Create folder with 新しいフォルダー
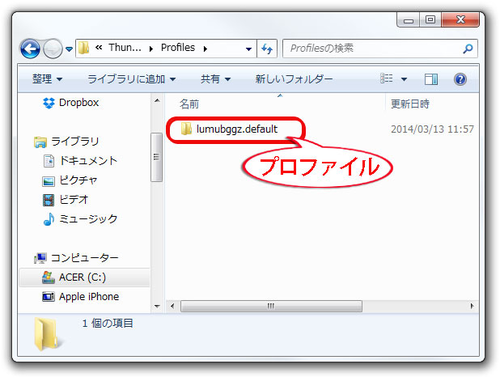The width and height of the screenshot is (500, 377). point(294,79)
